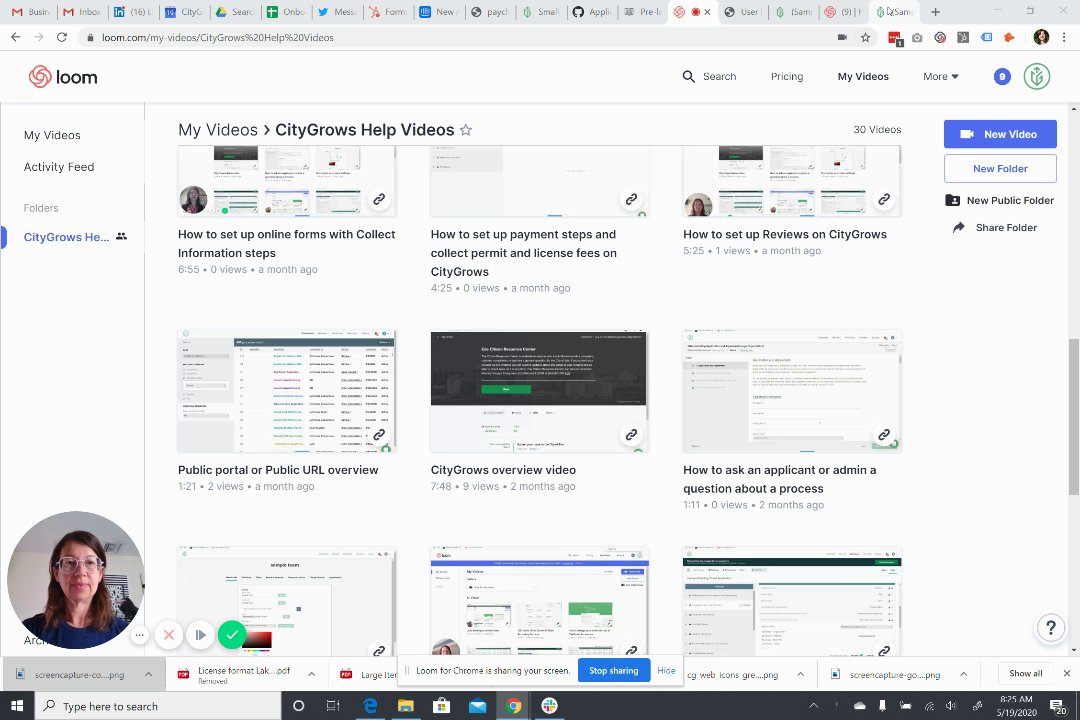The height and width of the screenshot is (720, 1080).
Task: Finish recording with green checkmark
Action: coord(232,635)
